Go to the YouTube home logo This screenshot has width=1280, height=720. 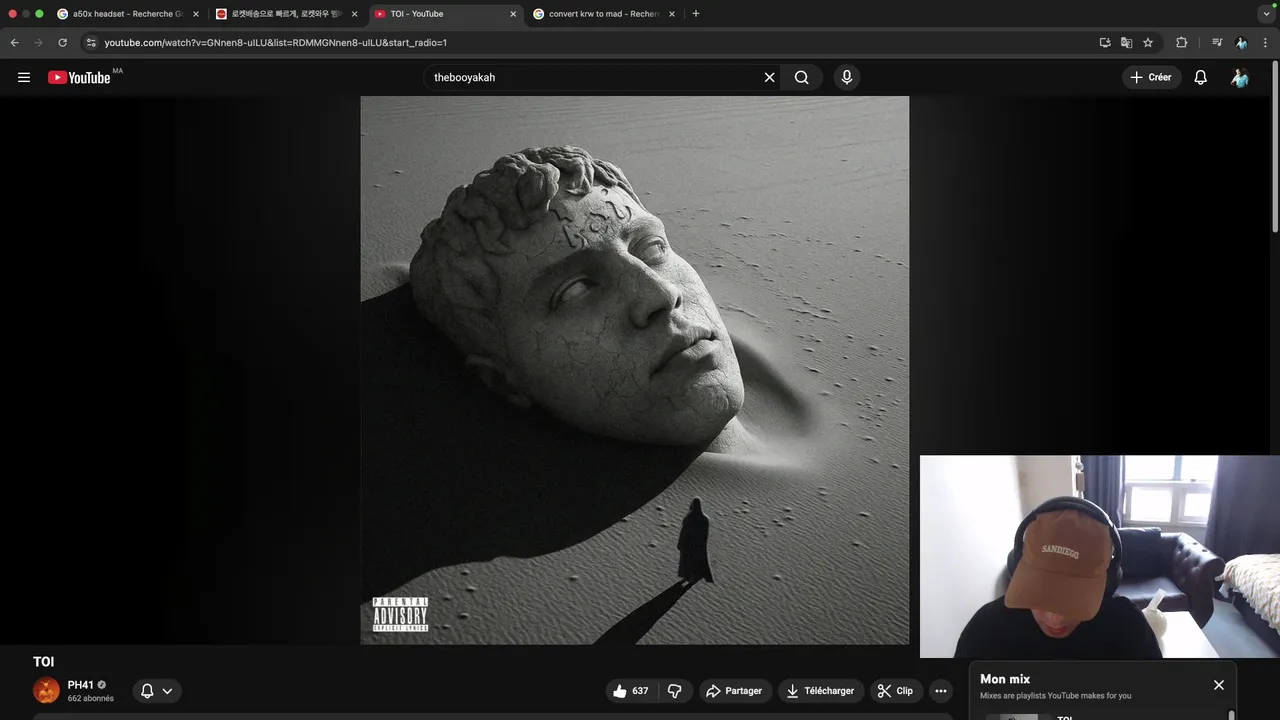(x=79, y=77)
